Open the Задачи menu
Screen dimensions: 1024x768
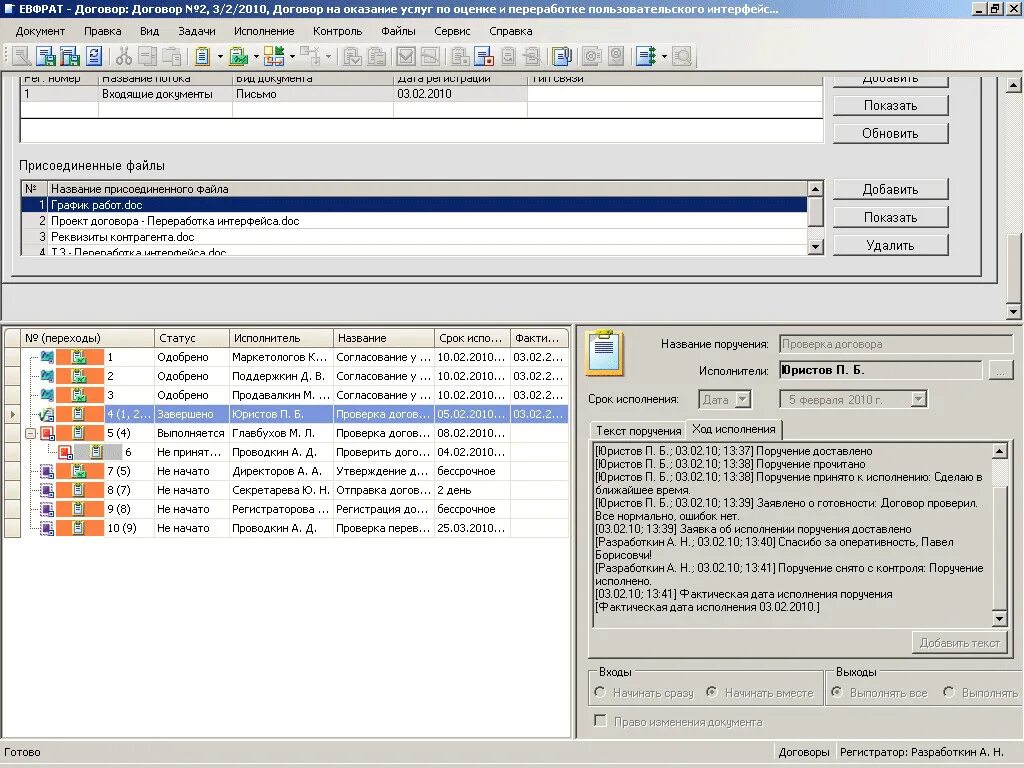tap(197, 31)
